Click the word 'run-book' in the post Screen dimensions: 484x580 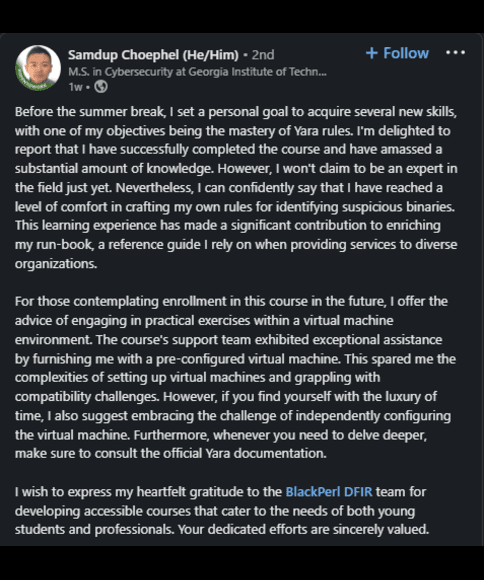pyautogui.click(x=65, y=245)
